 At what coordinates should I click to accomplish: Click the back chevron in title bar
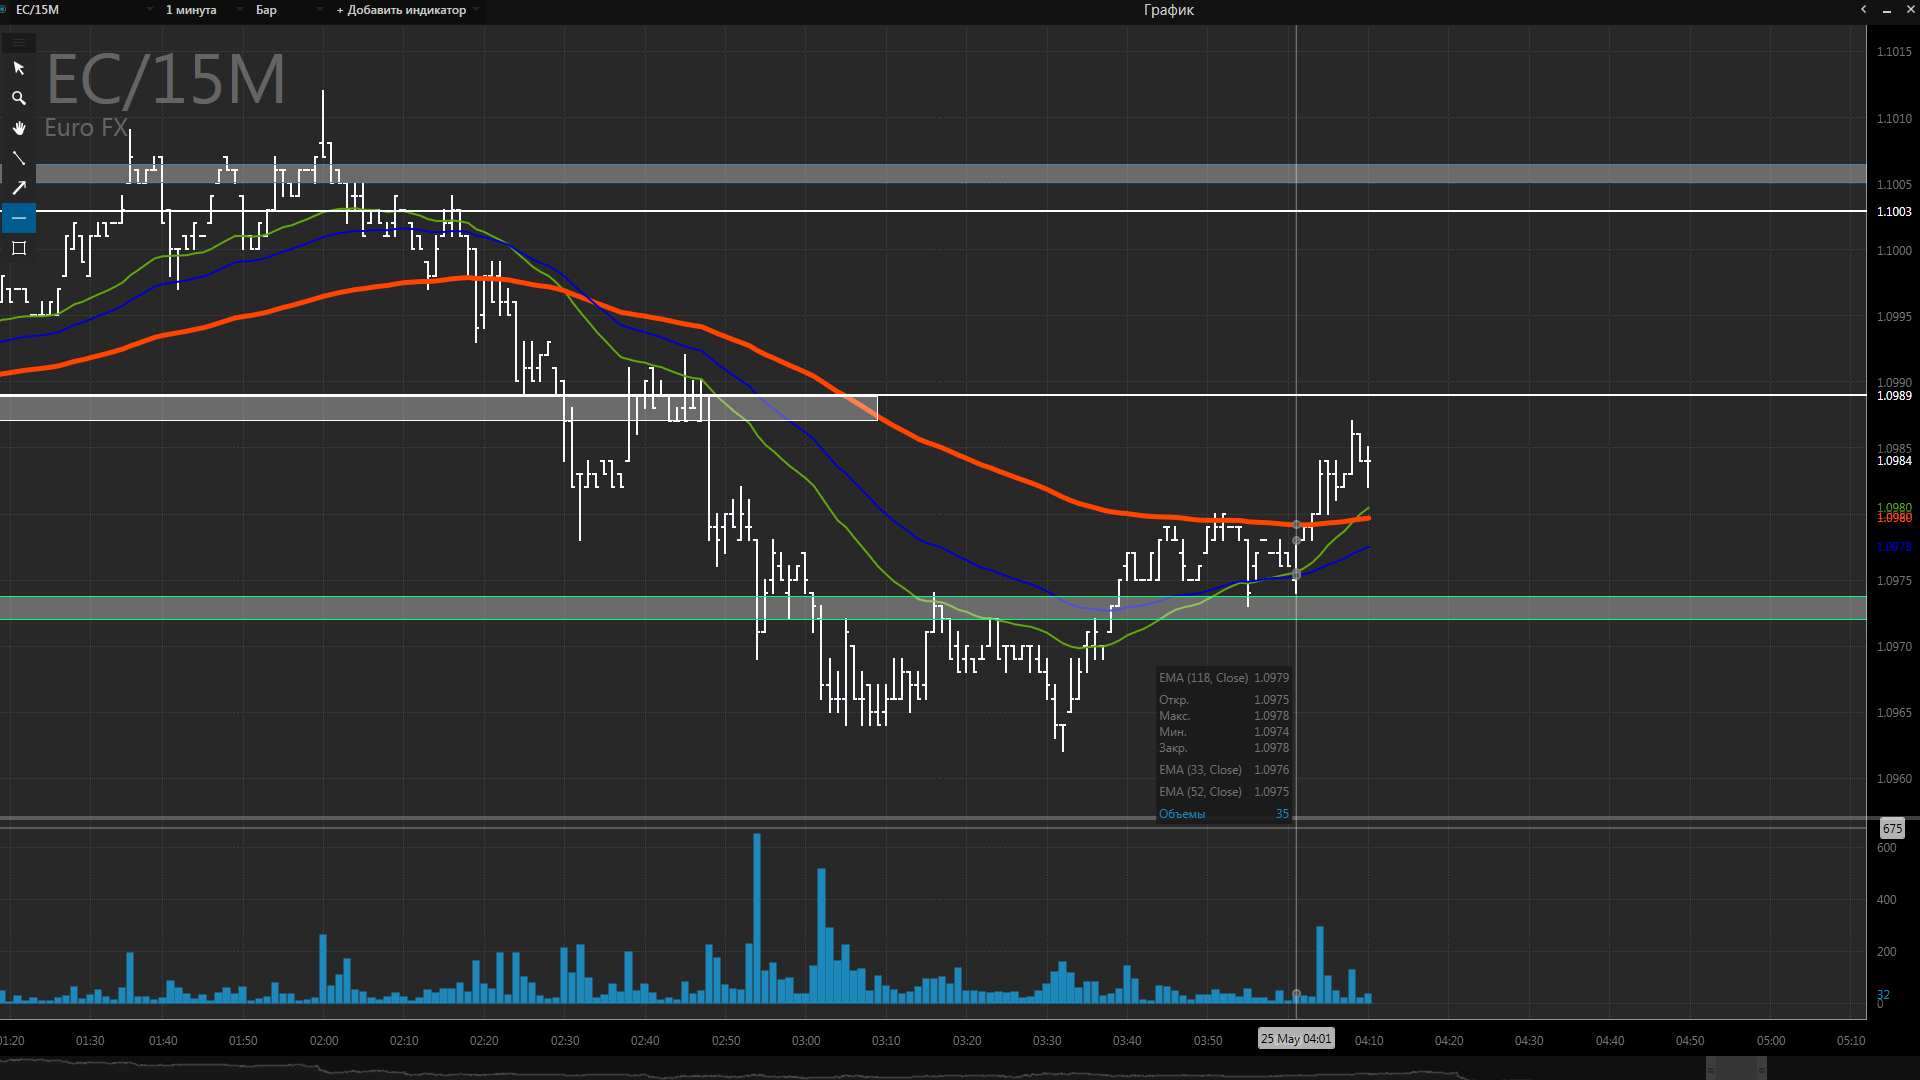point(1863,10)
